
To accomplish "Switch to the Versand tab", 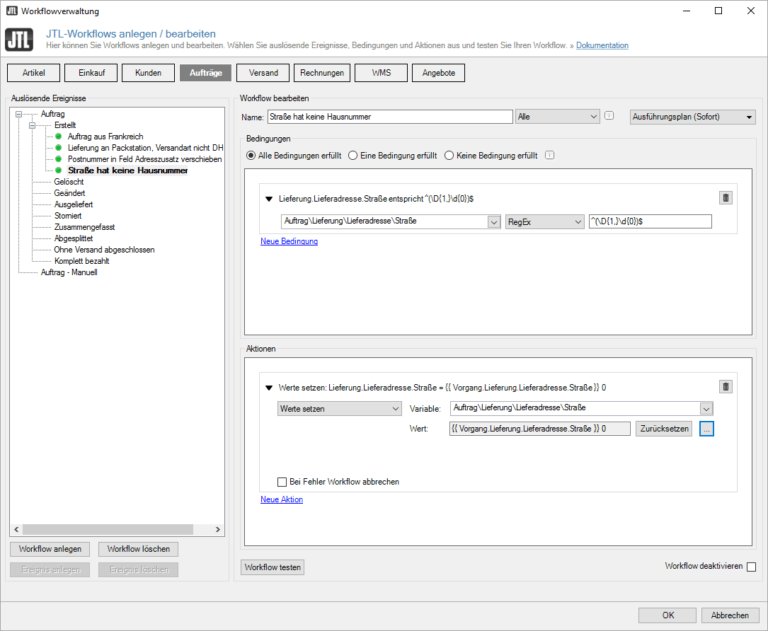I will [264, 73].
